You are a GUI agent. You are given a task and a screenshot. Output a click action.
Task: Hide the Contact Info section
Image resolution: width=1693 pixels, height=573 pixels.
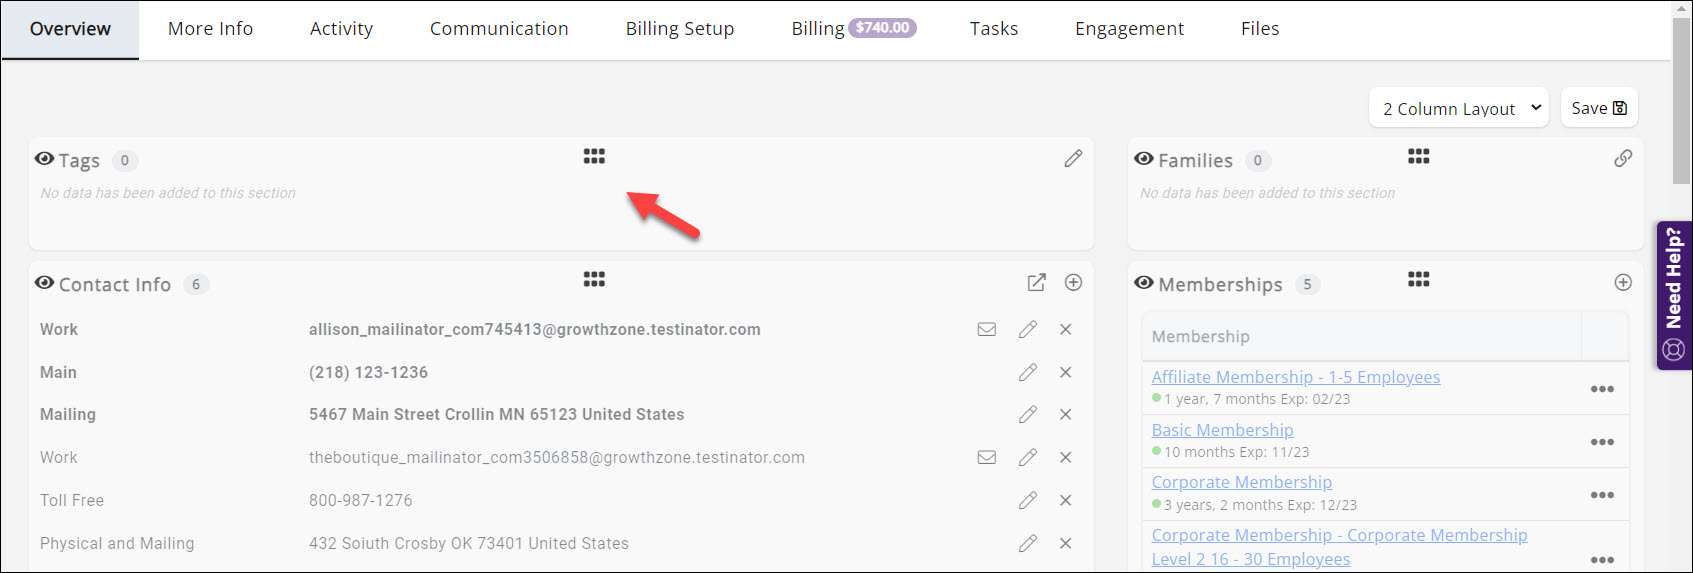pos(44,283)
